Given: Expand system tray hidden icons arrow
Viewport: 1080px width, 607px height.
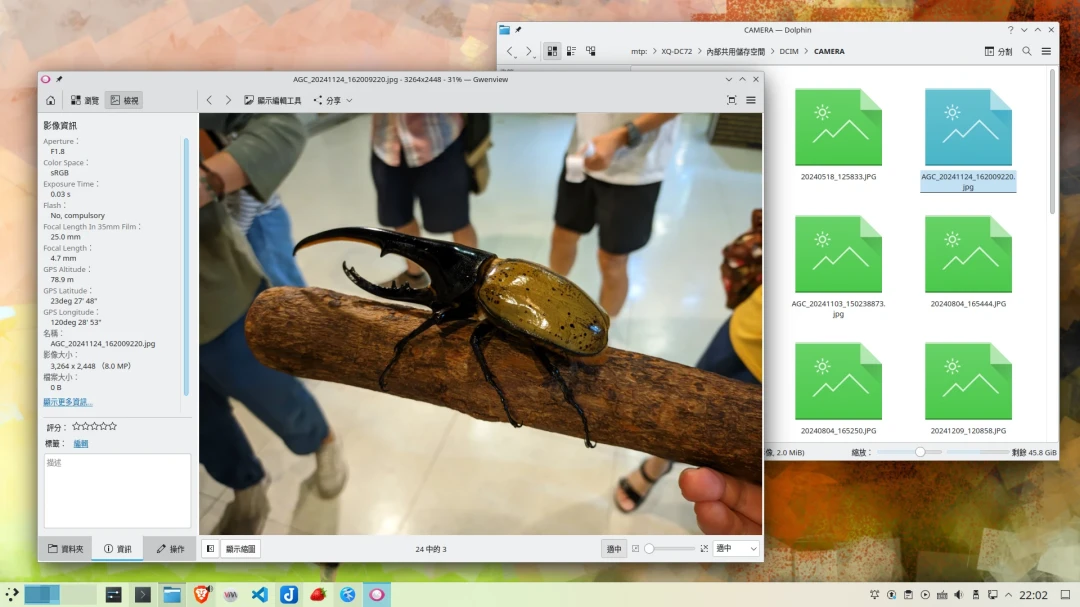Looking at the screenshot, I should coord(1007,595).
